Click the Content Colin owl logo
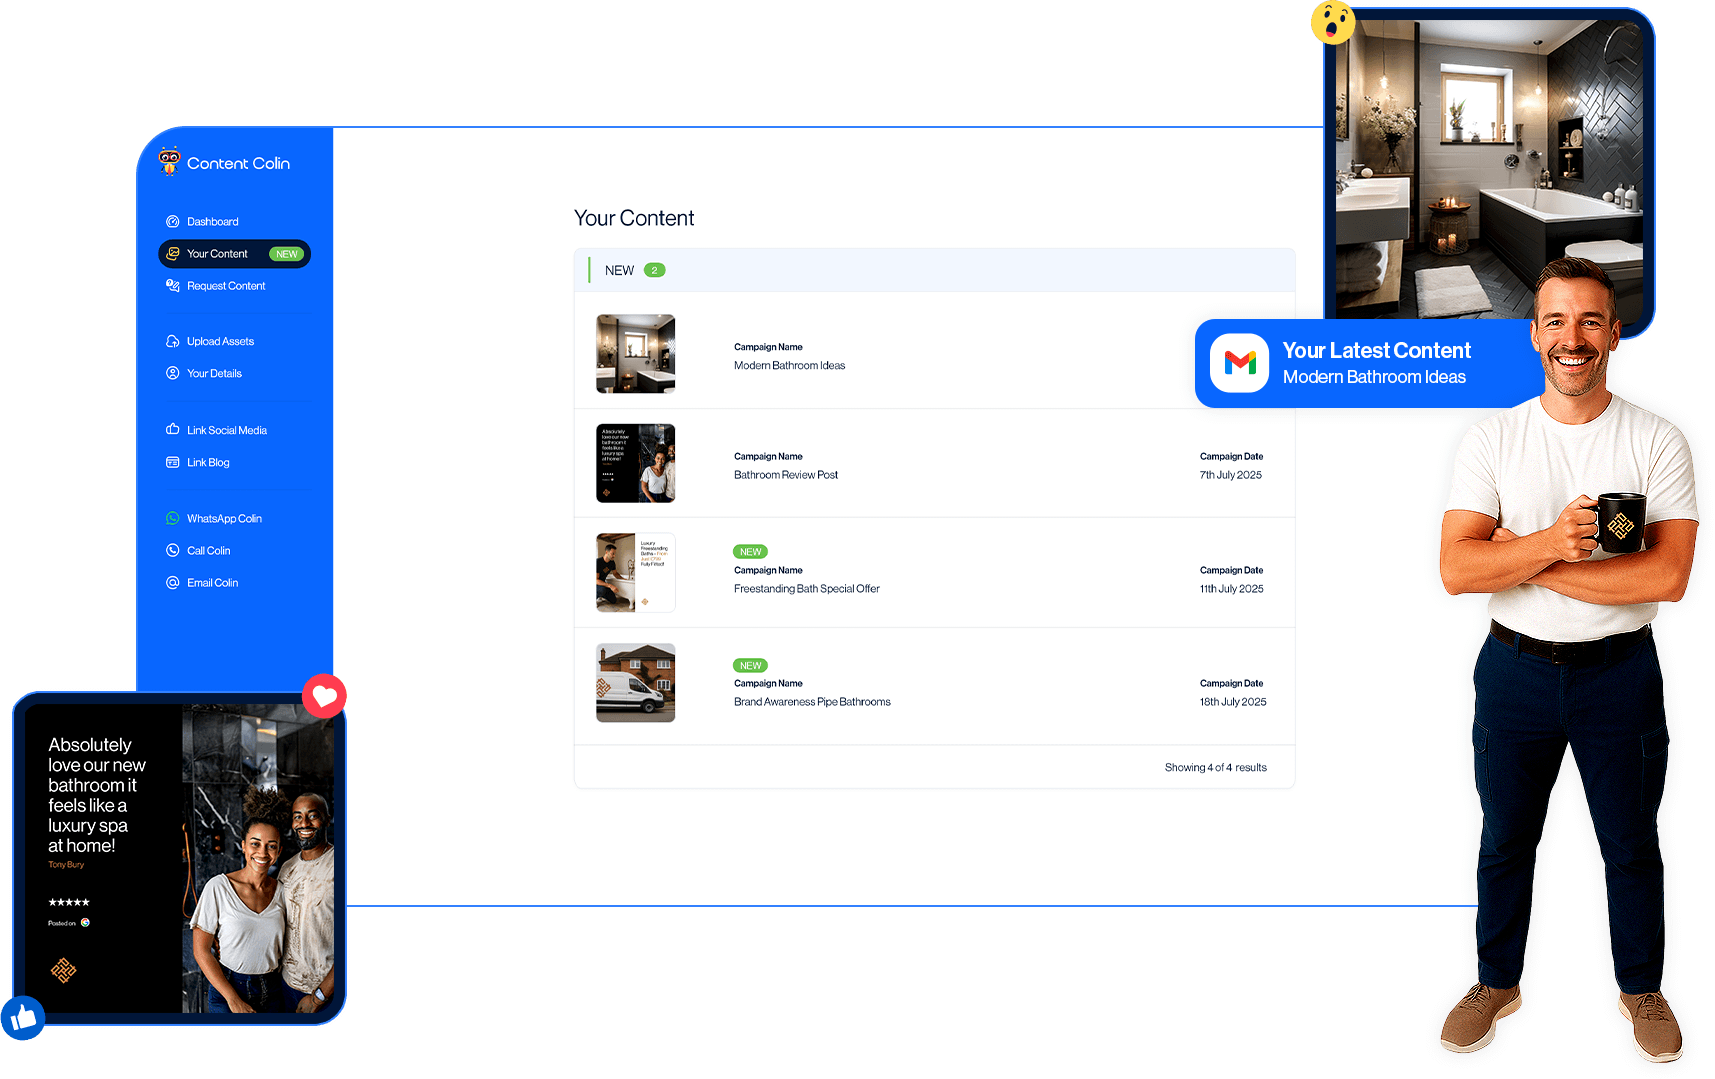Viewport: 1715px width, 1079px height. pos(169,161)
